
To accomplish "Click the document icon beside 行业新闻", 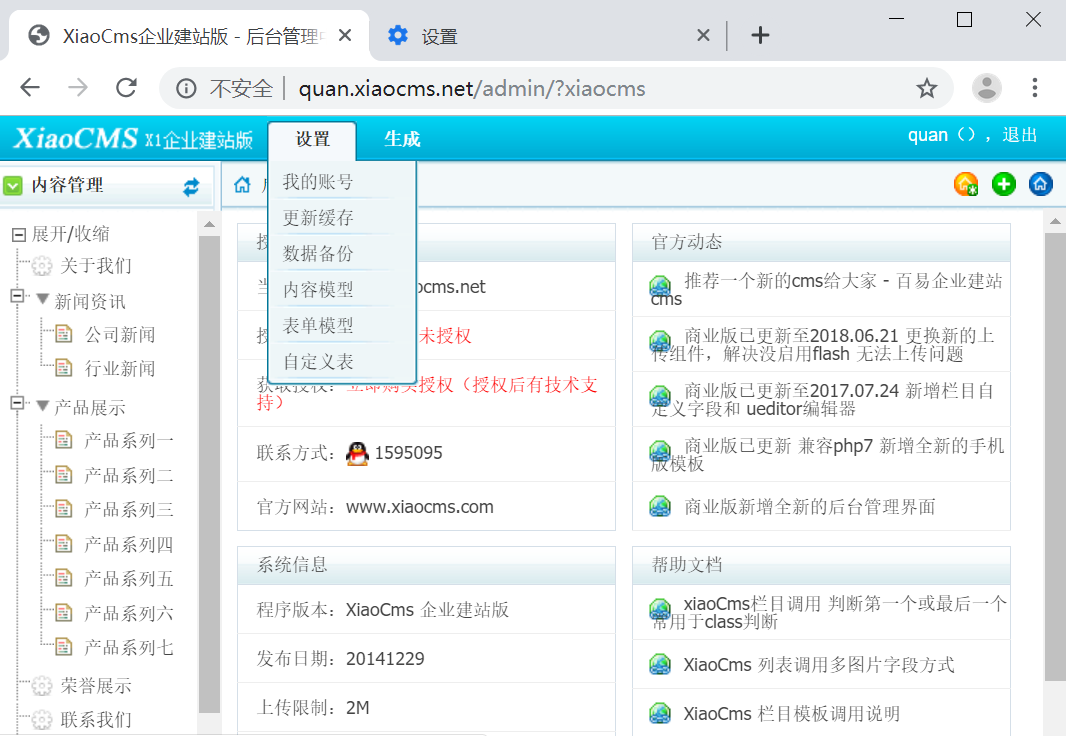I will coord(64,368).
